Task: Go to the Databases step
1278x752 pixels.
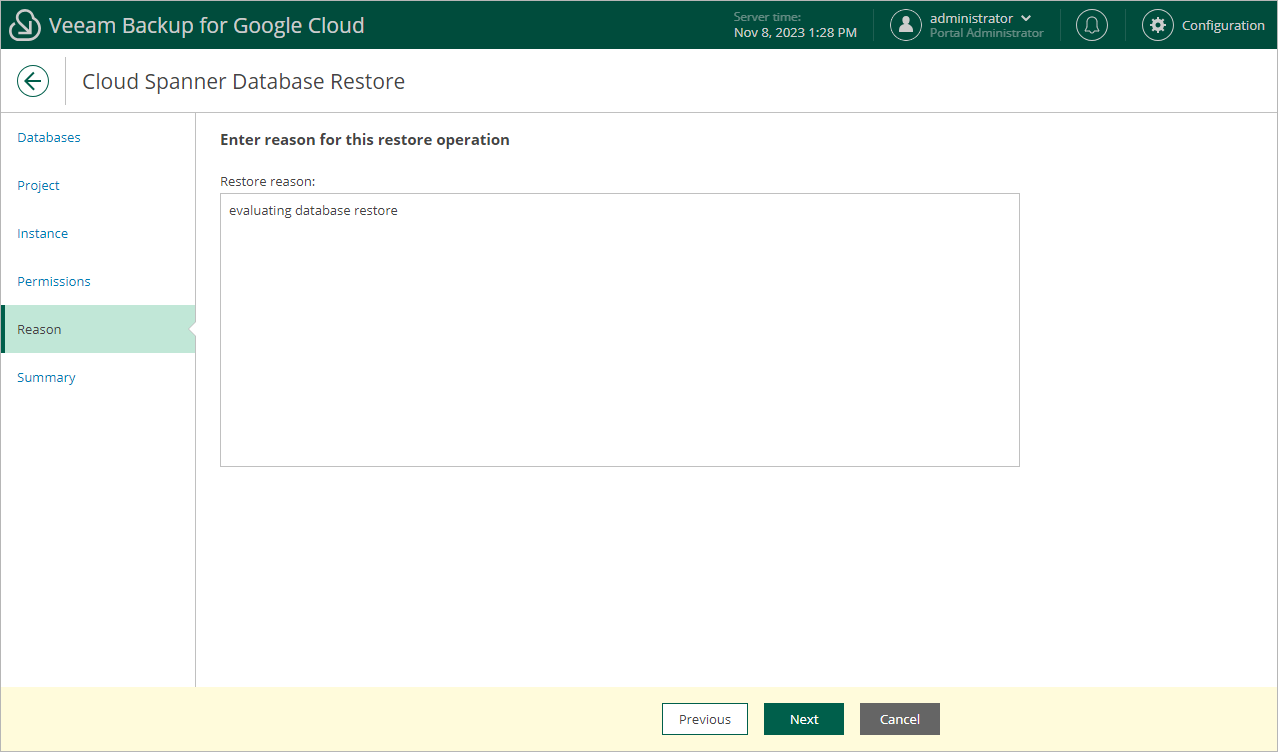Action: point(49,137)
